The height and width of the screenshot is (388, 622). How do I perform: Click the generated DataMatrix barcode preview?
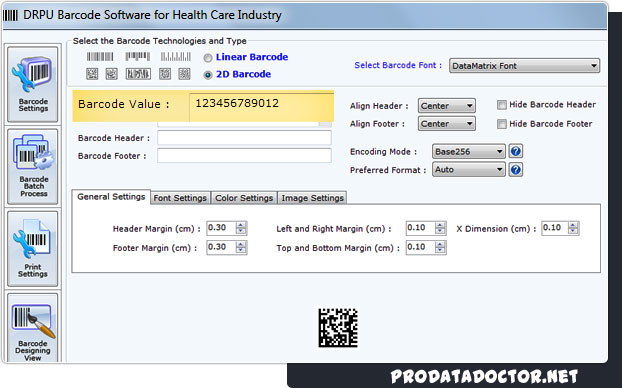[x=338, y=328]
